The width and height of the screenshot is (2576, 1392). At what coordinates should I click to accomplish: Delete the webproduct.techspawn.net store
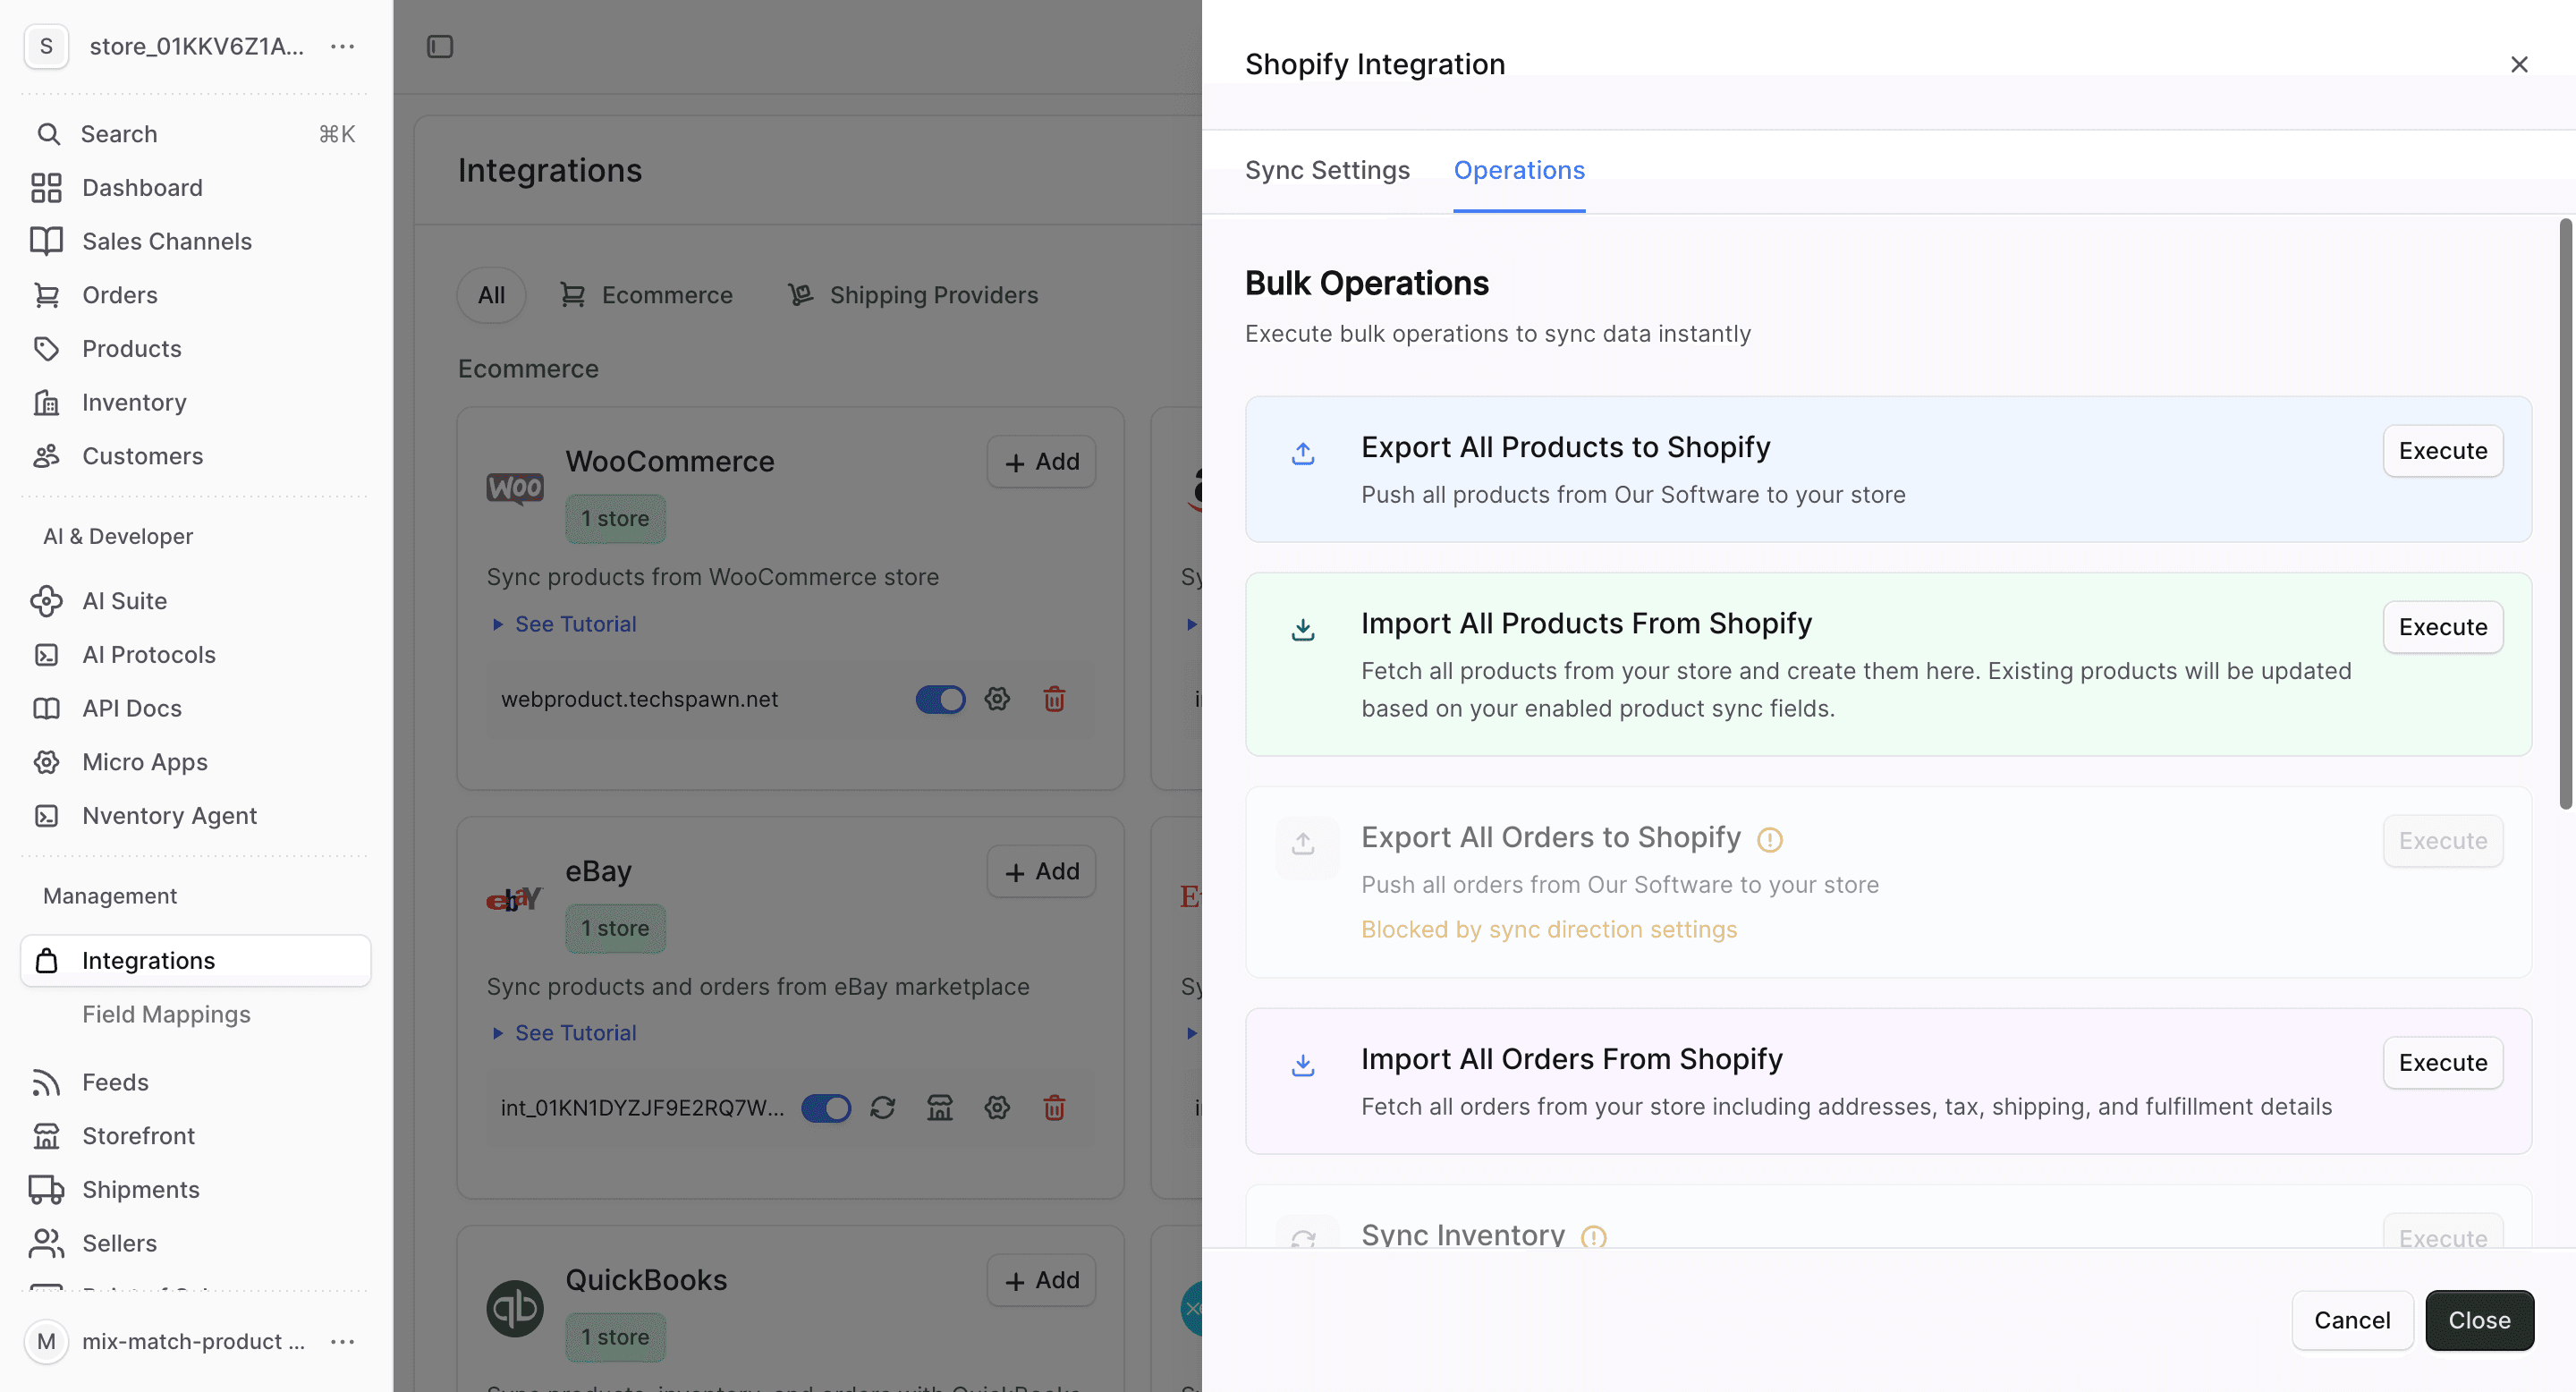click(1054, 699)
